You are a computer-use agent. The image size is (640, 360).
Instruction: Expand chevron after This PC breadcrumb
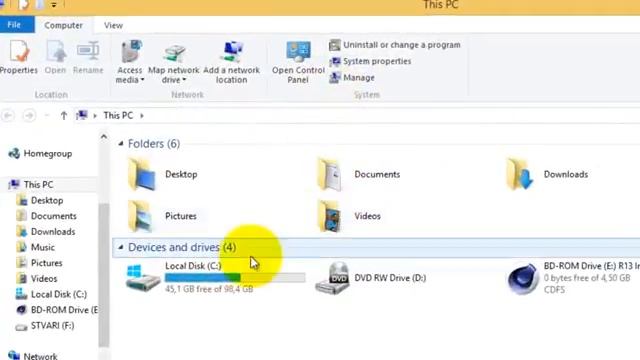pos(142,116)
